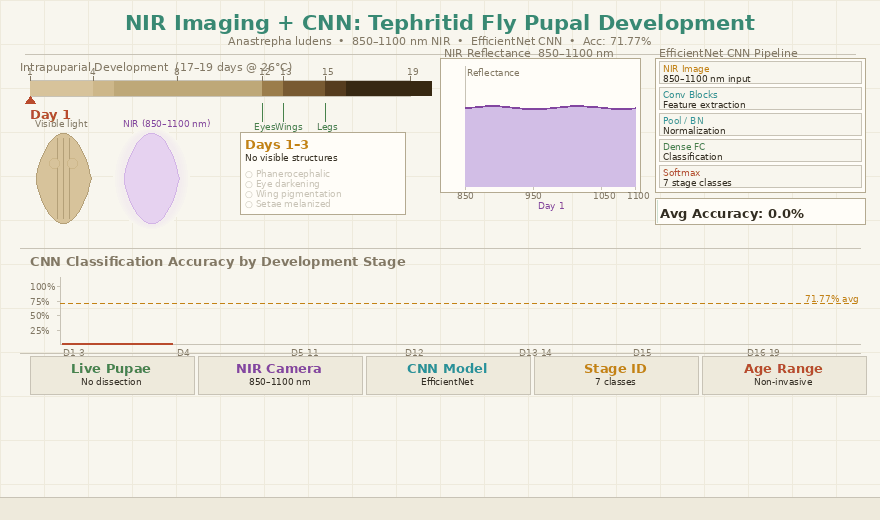
Task: Select the Stage ID card
Action: (616, 375)
